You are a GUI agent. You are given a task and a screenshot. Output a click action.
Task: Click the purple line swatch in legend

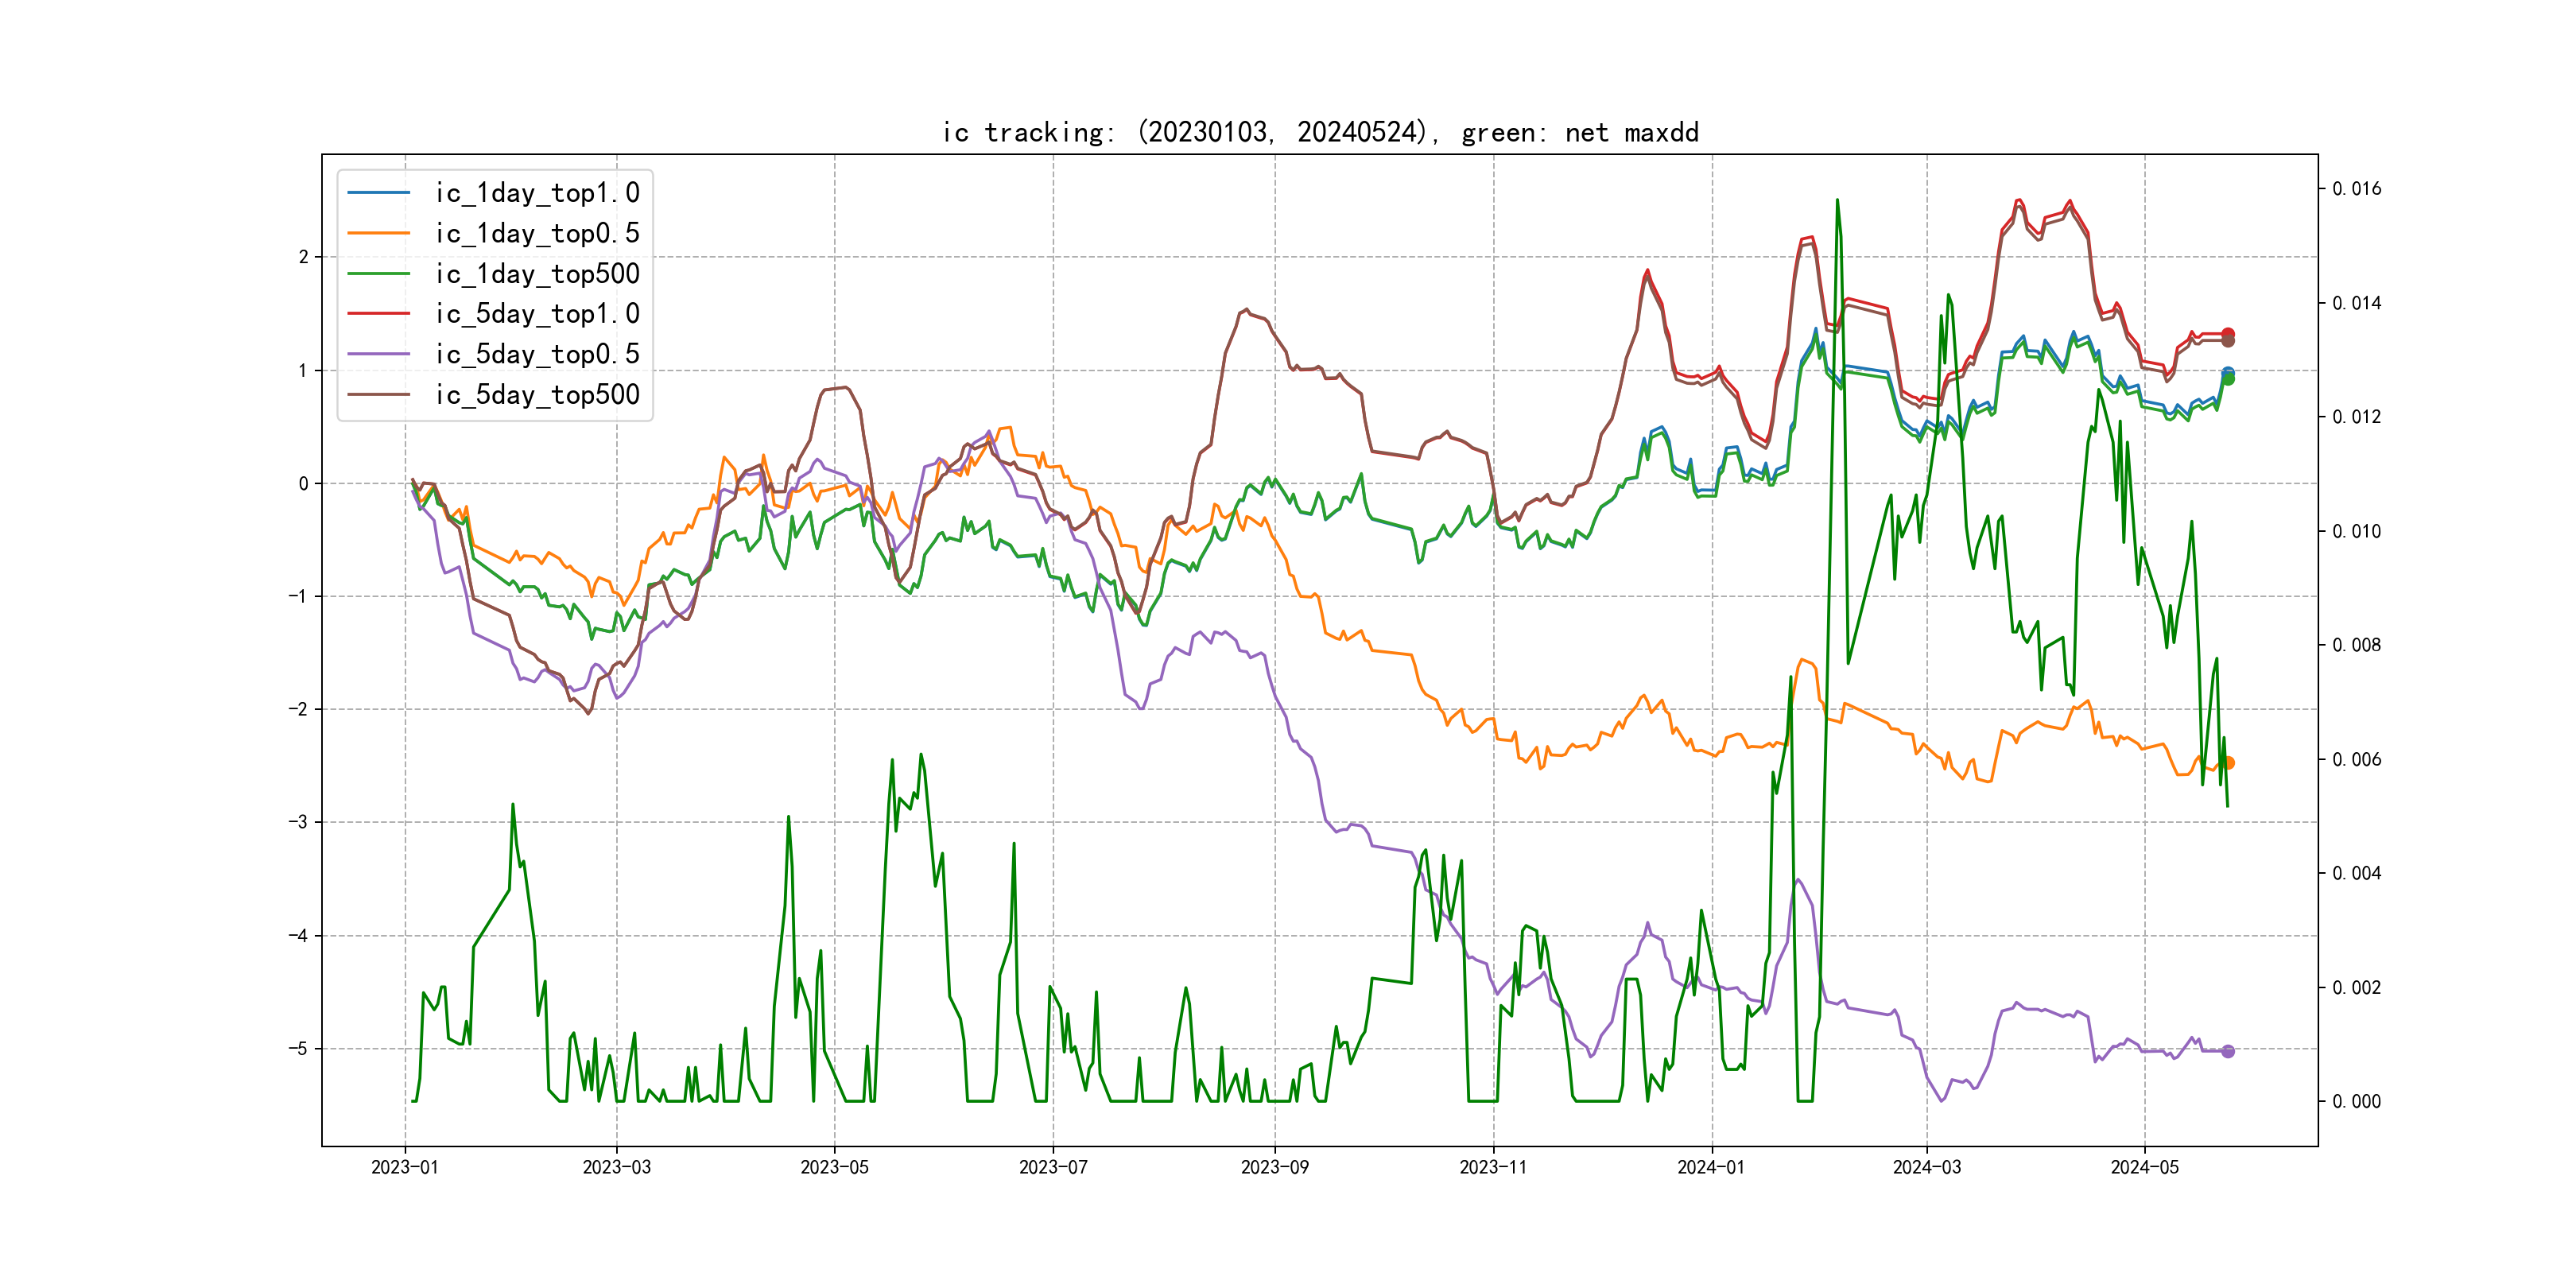379,354
